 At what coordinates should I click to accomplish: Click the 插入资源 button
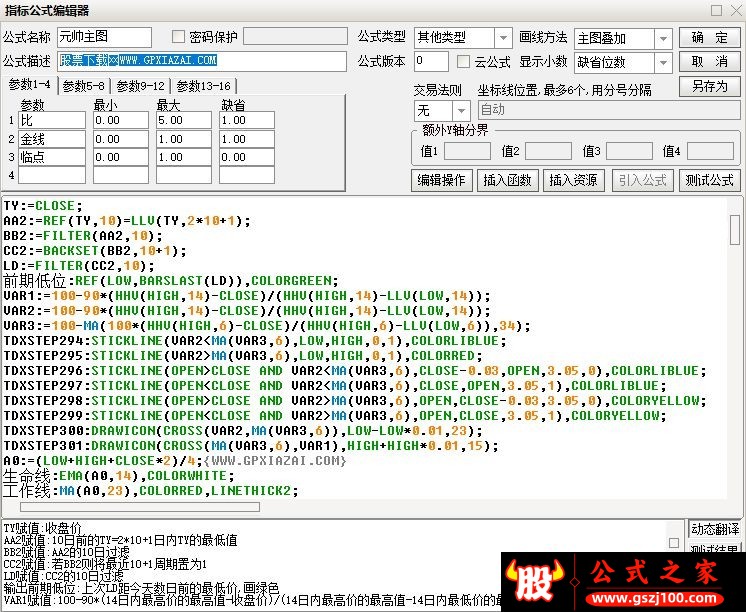pos(572,180)
